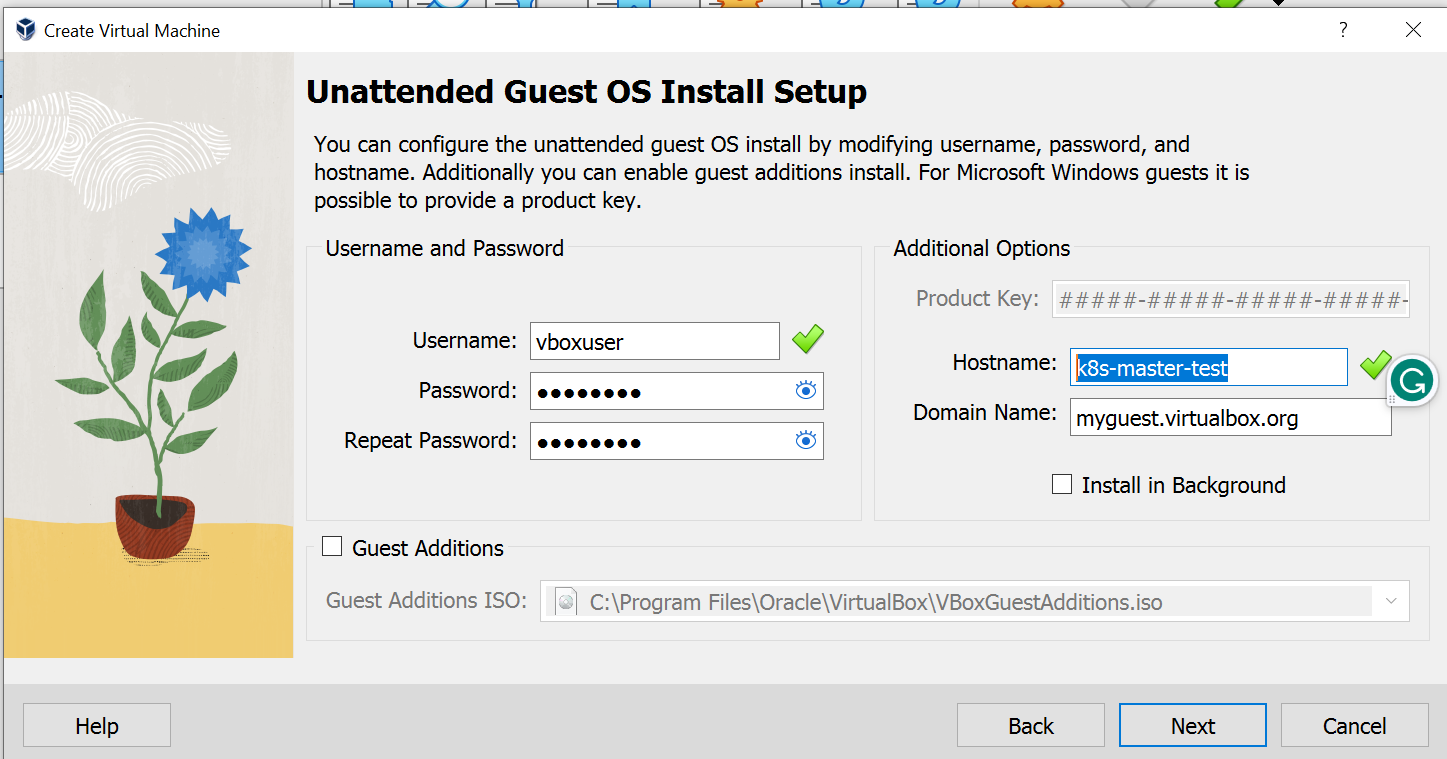Click the green checkmark beside Hostname
Image resolution: width=1447 pixels, height=759 pixels.
click(x=1375, y=364)
